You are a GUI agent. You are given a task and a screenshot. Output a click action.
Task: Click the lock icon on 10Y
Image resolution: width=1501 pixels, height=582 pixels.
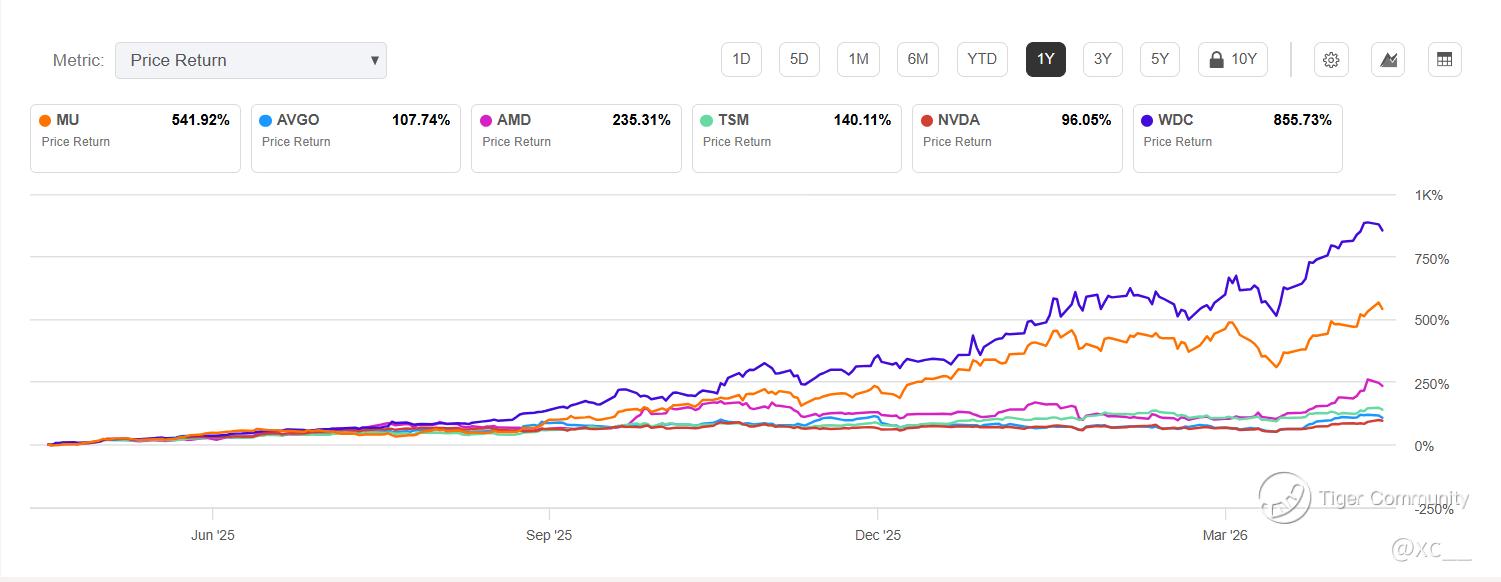[x=1216, y=60]
